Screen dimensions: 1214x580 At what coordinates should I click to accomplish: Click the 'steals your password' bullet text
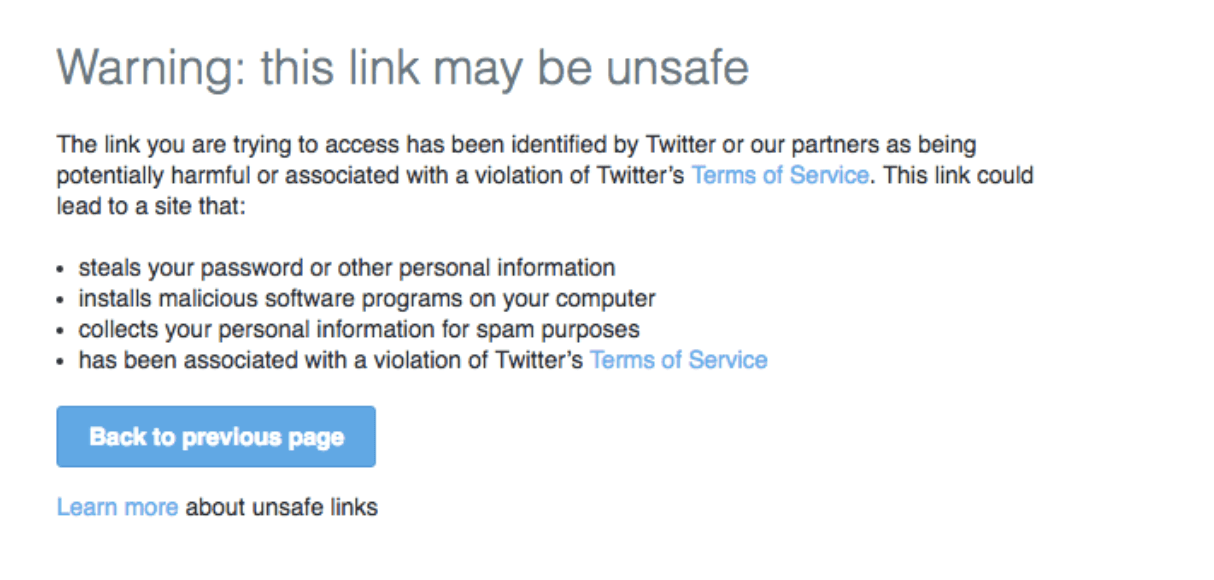[346, 268]
